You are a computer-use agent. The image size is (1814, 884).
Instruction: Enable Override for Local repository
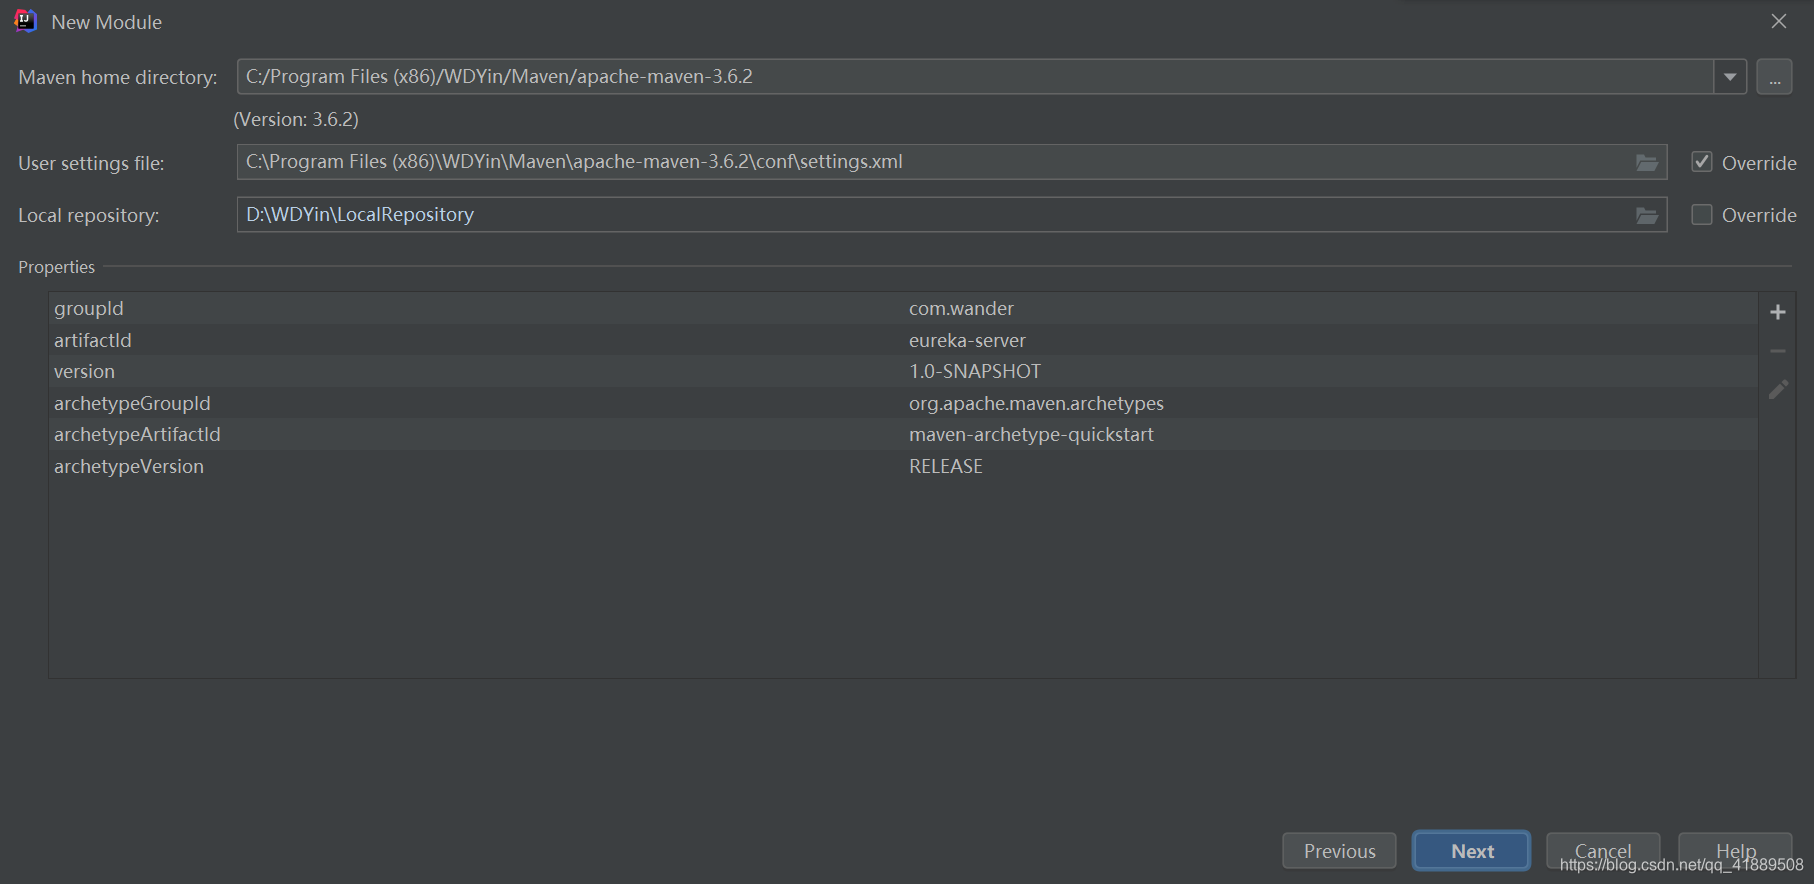(x=1701, y=214)
